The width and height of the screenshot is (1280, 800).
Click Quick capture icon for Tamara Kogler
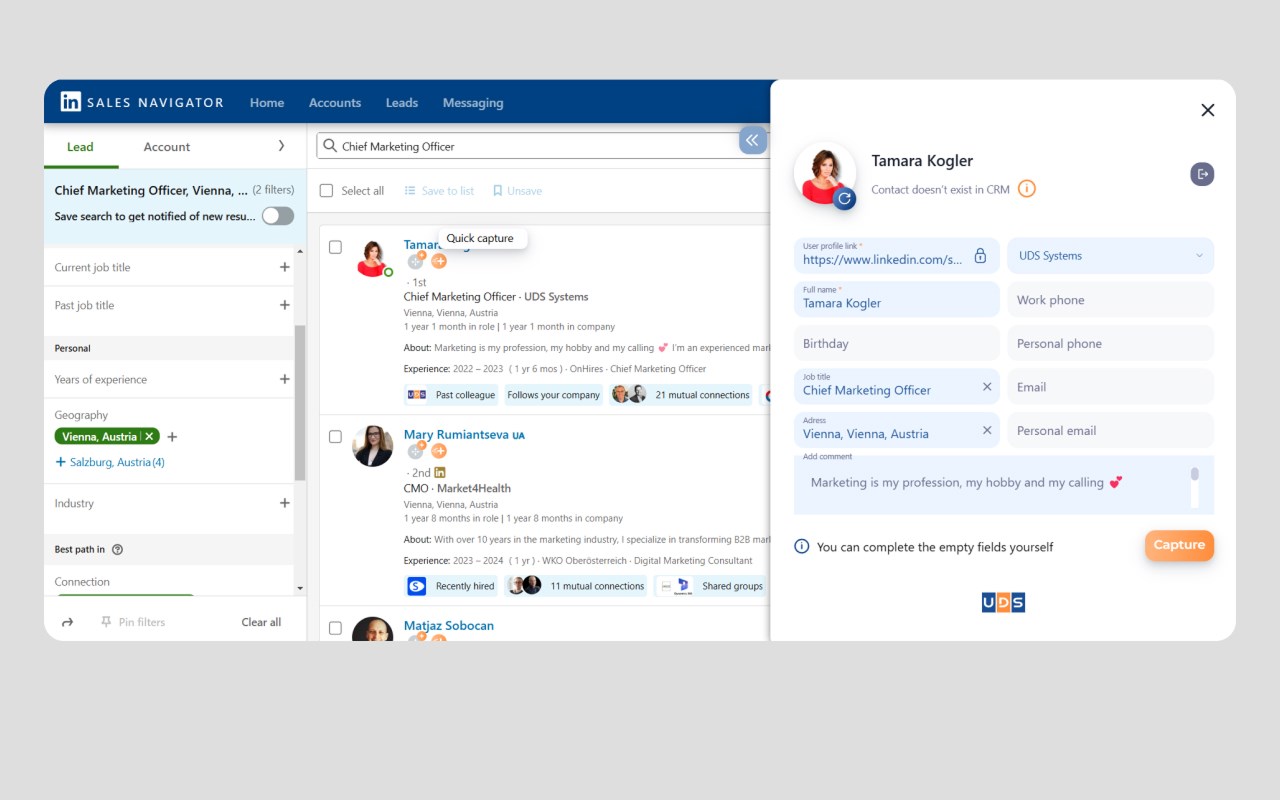tap(439, 261)
